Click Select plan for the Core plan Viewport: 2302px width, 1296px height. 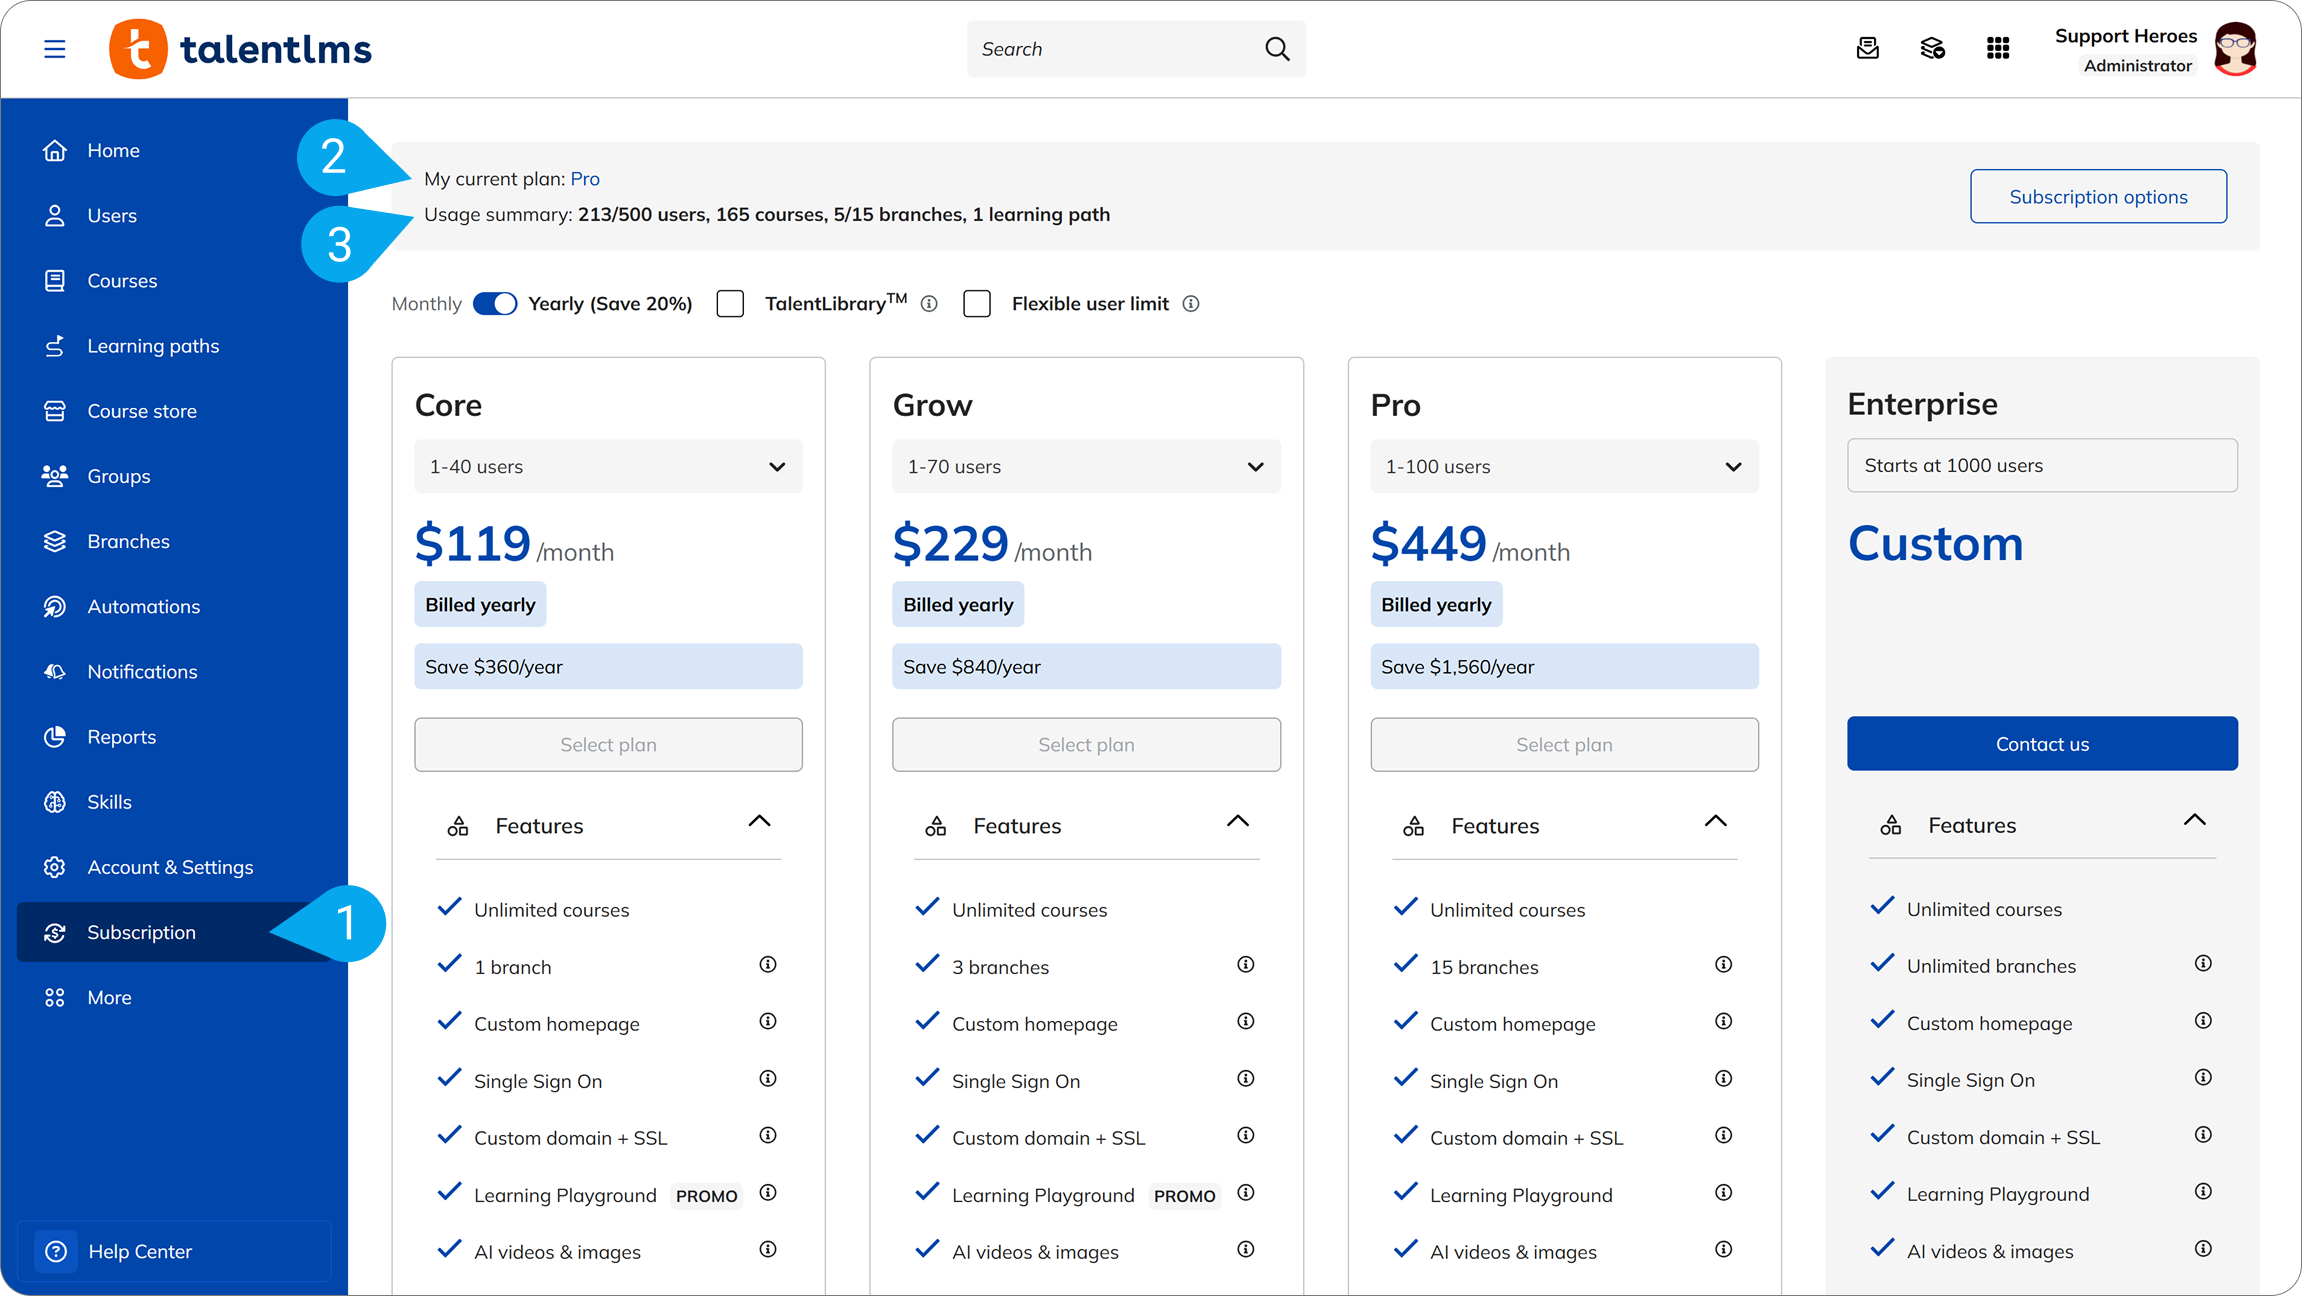608,745
